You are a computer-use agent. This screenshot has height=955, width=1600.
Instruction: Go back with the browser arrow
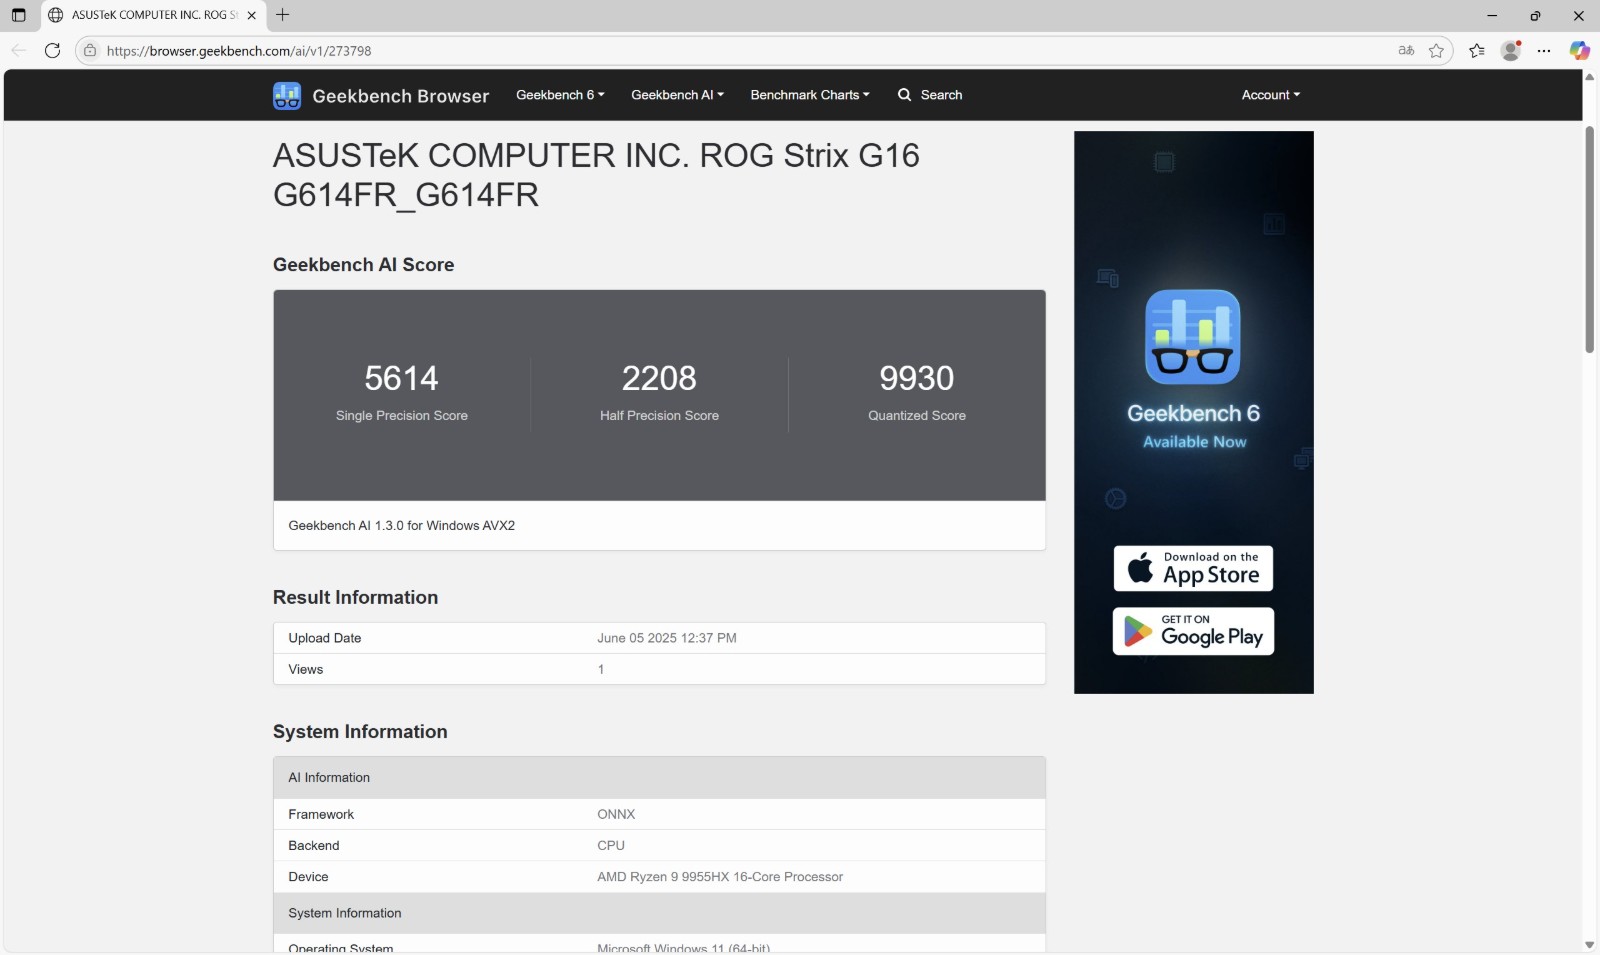point(19,51)
